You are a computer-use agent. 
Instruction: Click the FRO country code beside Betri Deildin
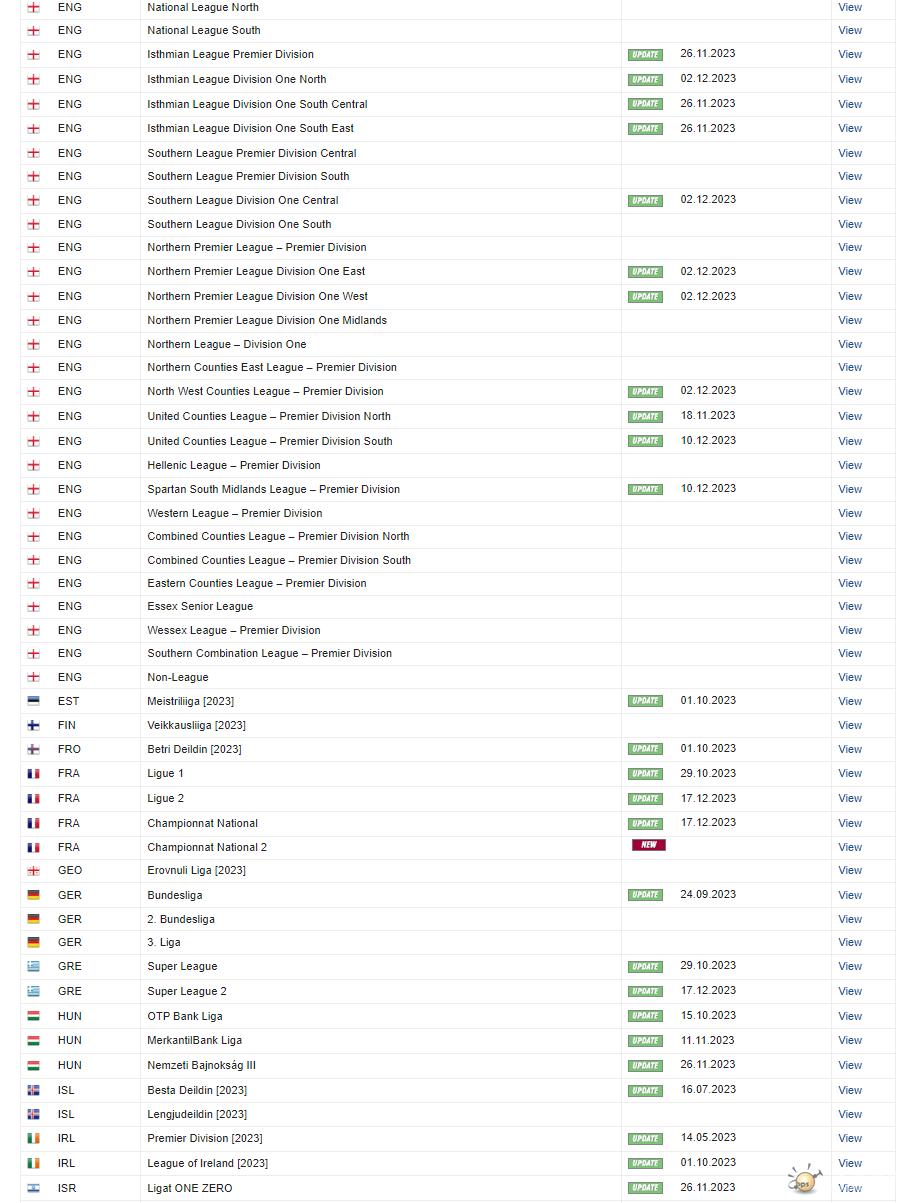69,749
